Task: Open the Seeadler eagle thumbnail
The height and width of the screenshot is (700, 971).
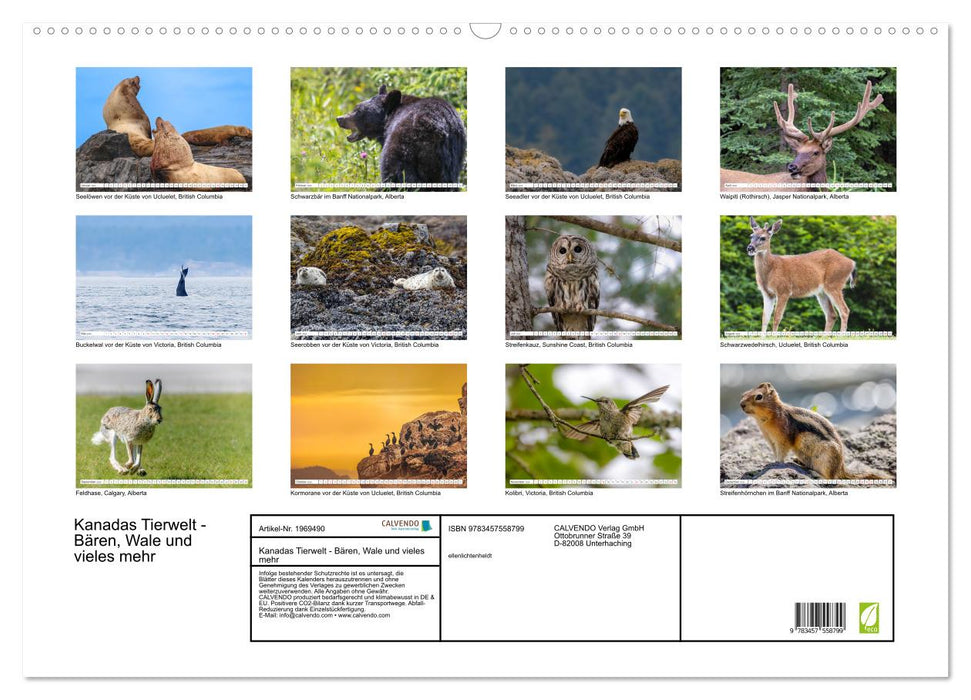Action: 592,128
